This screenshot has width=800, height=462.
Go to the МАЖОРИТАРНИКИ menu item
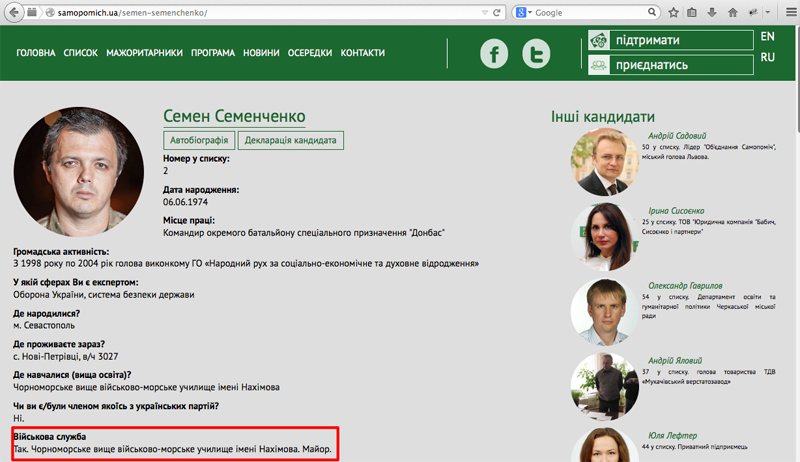[145, 53]
